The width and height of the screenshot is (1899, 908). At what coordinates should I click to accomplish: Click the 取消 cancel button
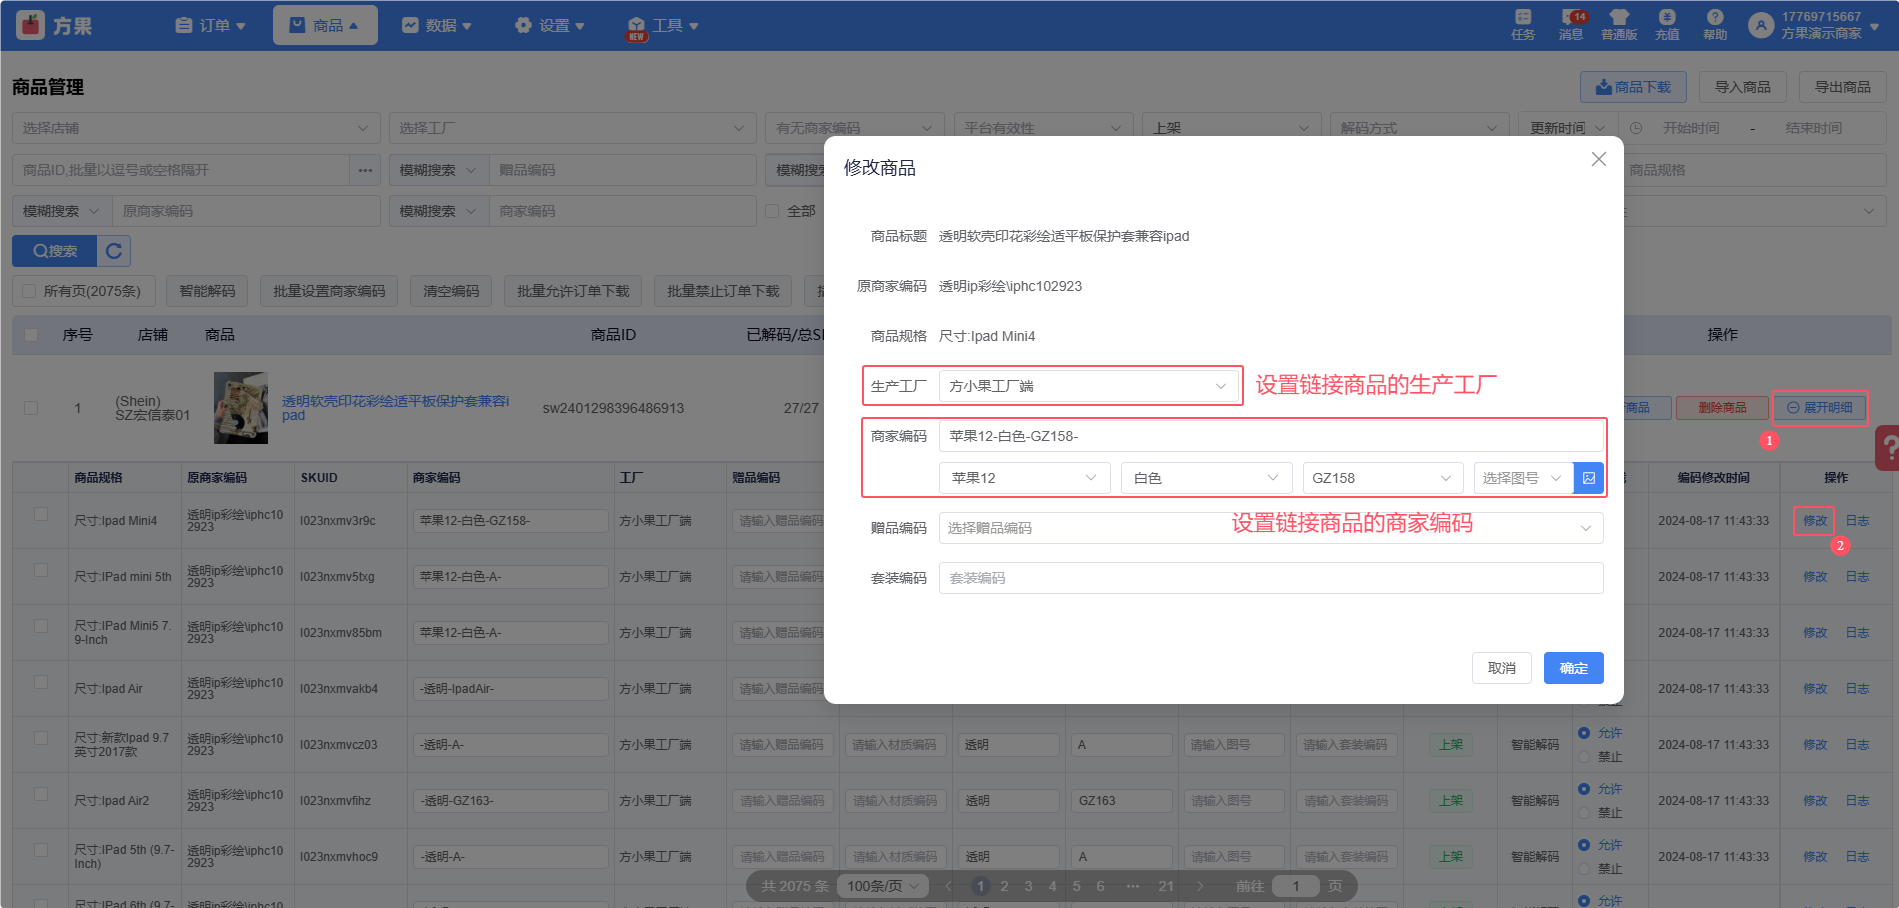(1501, 668)
